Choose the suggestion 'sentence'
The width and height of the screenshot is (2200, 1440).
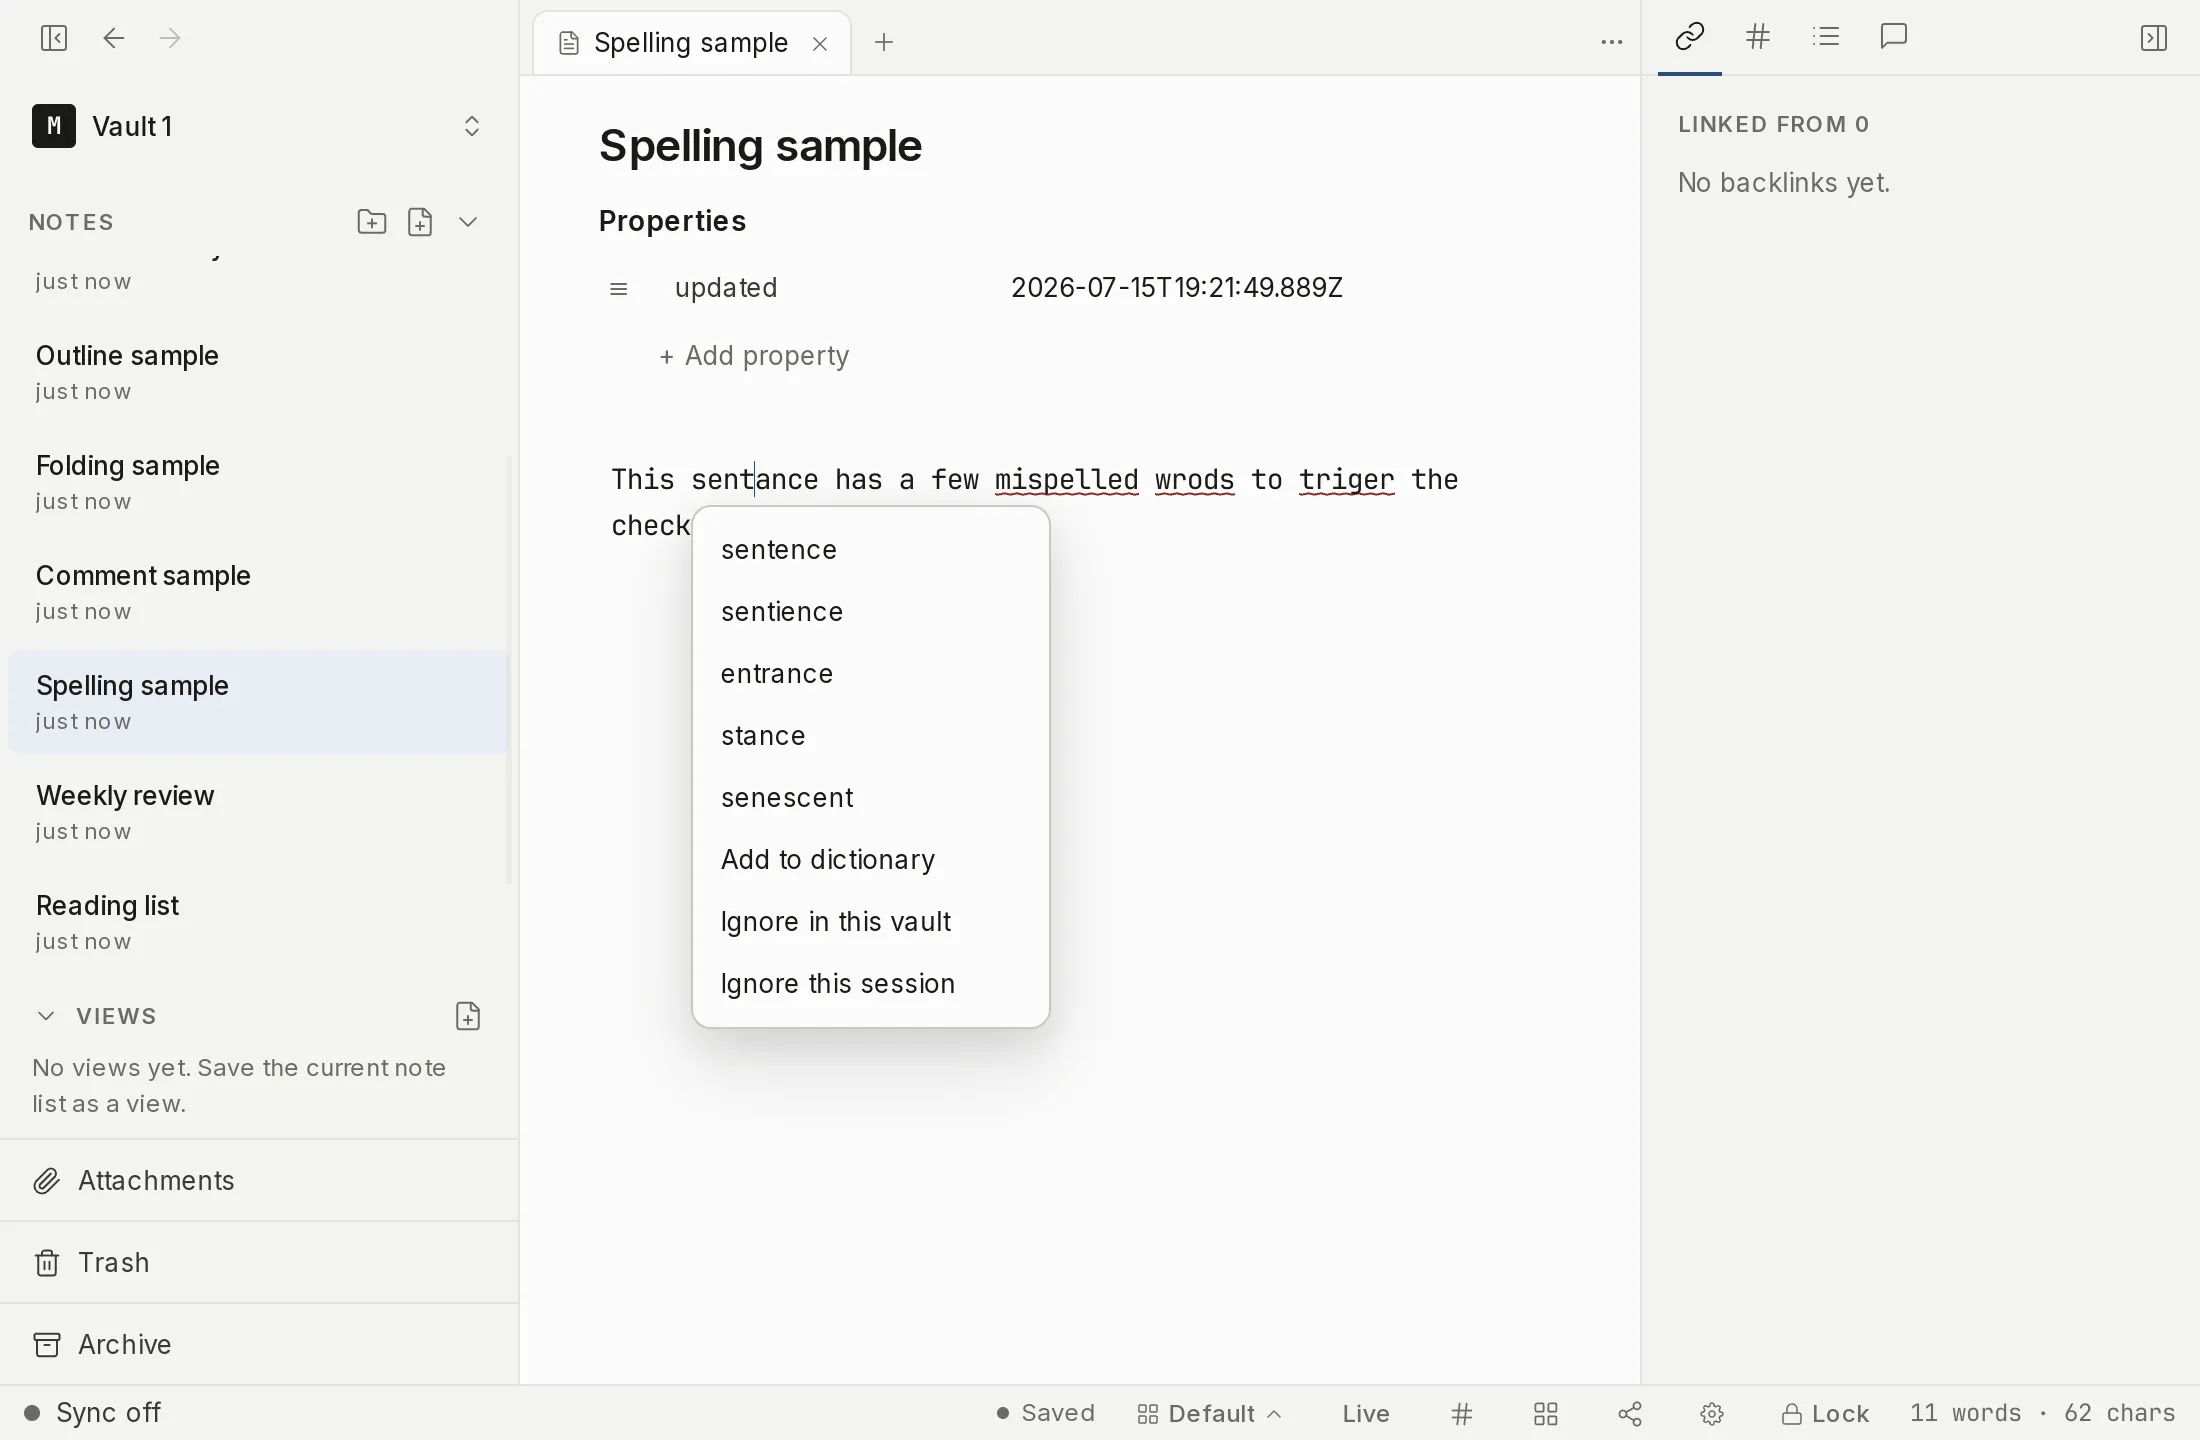[871, 550]
